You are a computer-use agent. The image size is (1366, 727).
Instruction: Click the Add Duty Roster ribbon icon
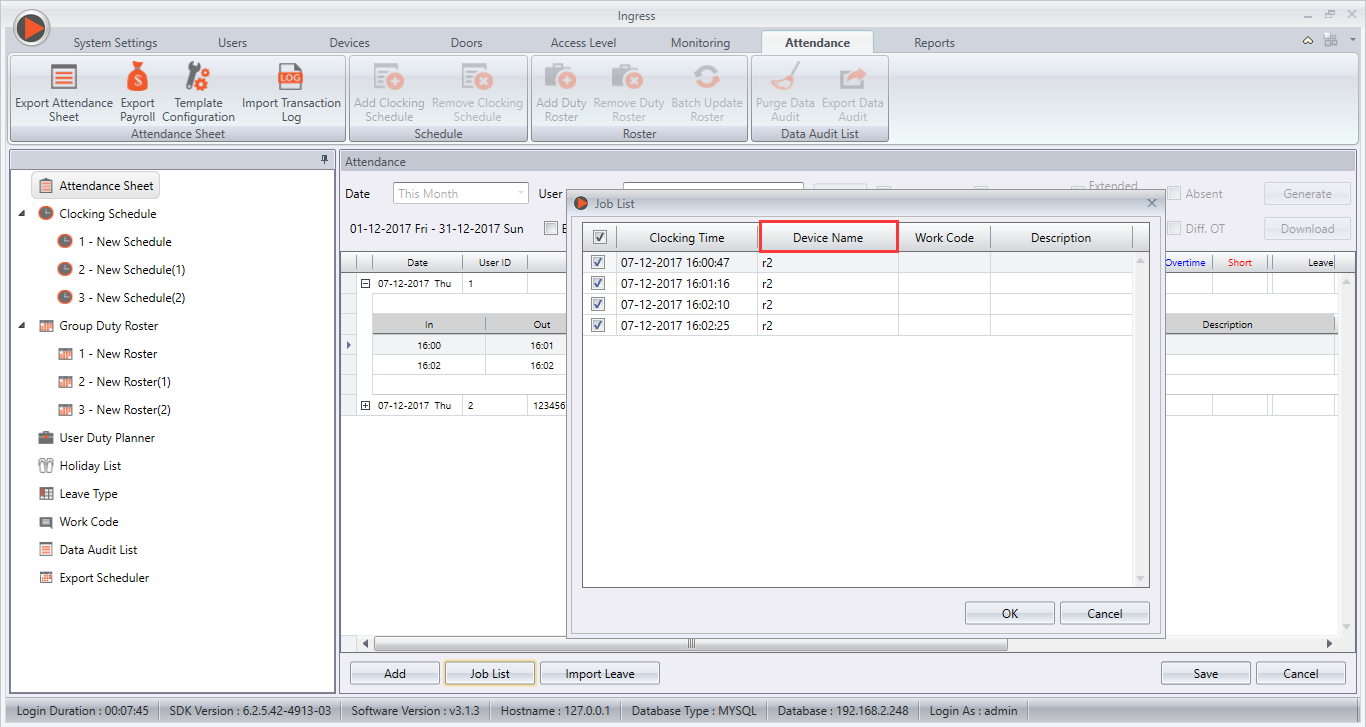(561, 77)
